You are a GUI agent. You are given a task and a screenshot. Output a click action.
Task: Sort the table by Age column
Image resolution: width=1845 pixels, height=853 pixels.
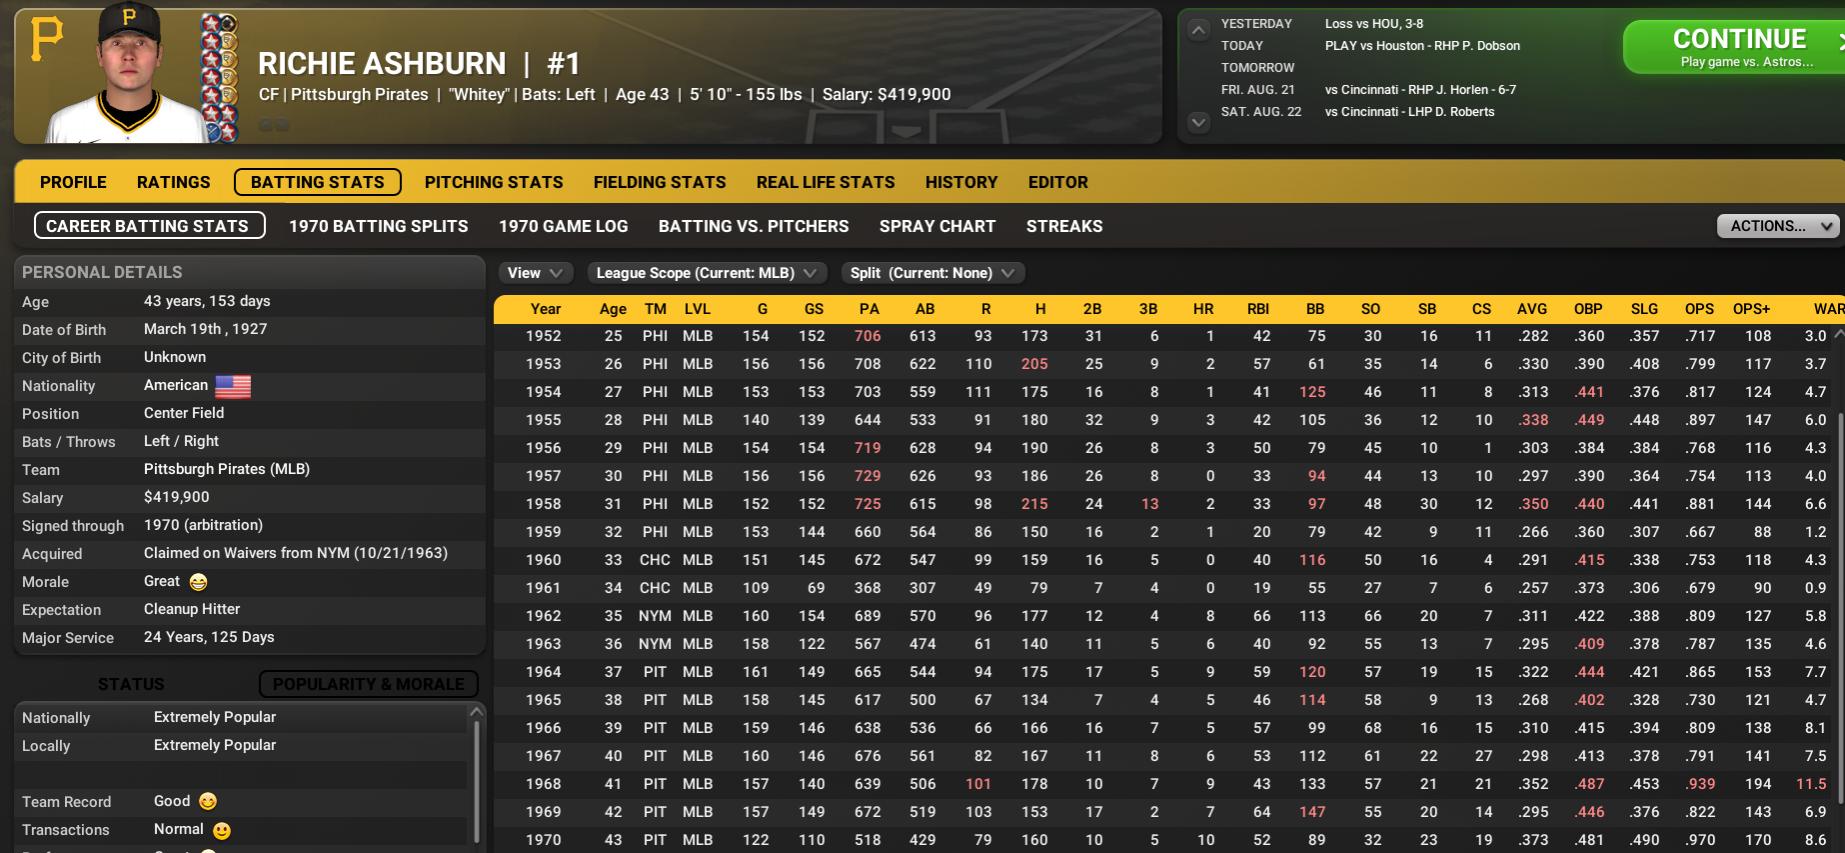[613, 309]
